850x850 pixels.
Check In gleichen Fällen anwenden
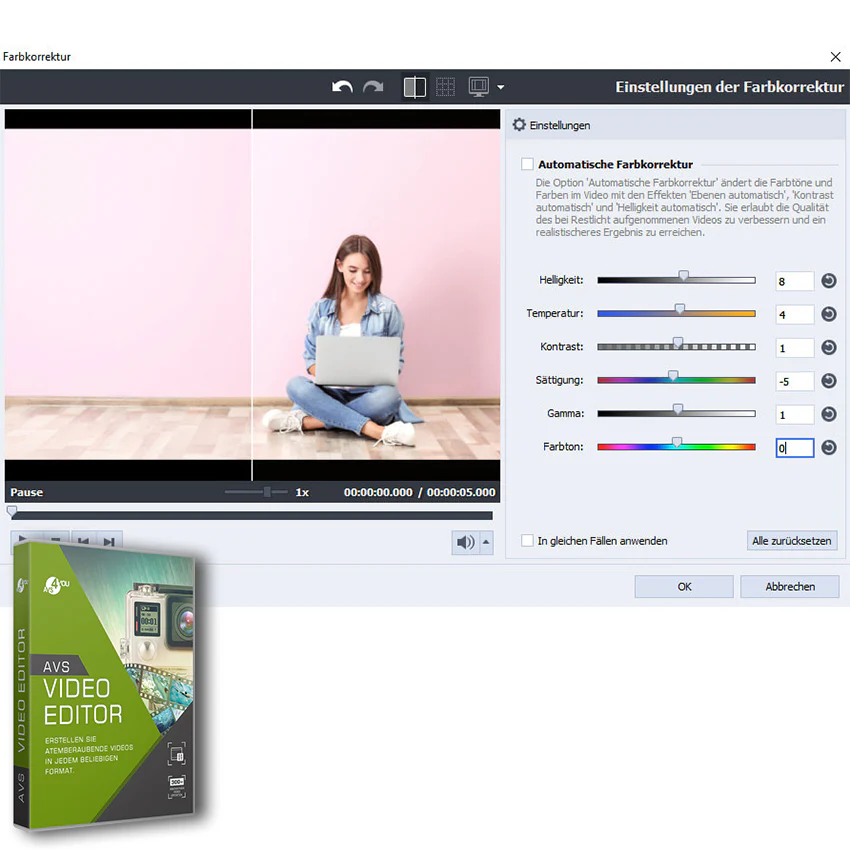pos(527,540)
